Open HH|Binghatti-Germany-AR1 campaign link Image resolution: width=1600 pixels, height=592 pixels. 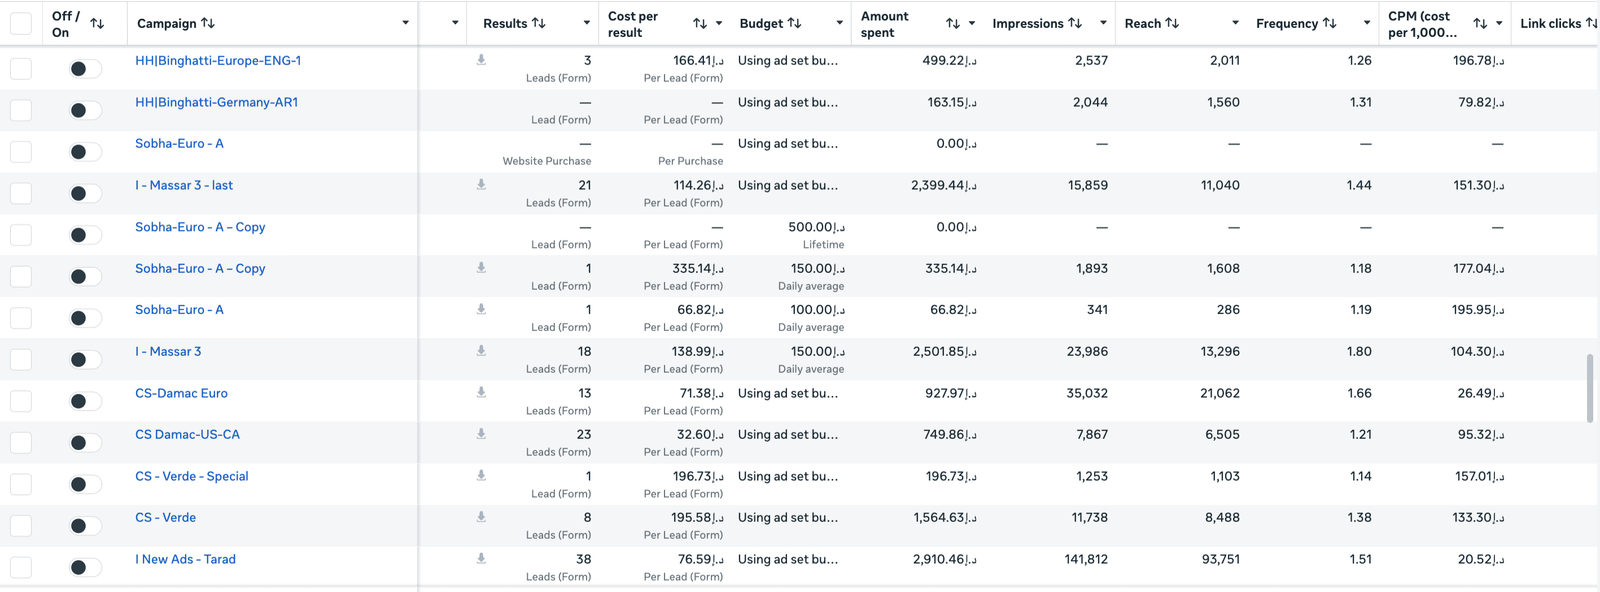coord(216,102)
